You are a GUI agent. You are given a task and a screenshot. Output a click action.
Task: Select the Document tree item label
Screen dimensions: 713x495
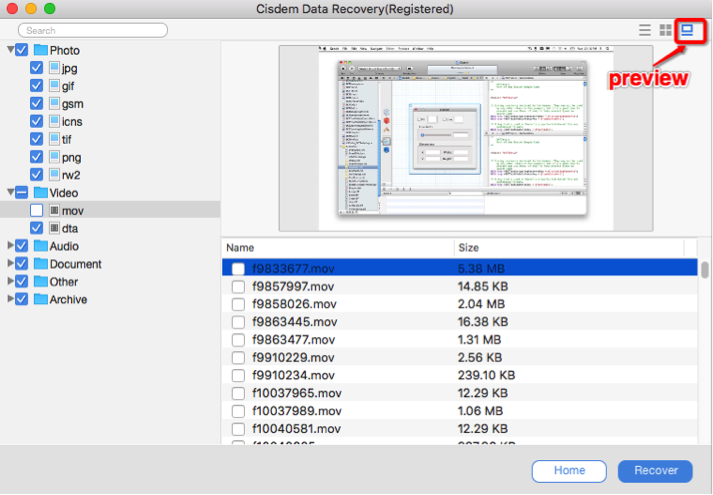[x=75, y=264]
